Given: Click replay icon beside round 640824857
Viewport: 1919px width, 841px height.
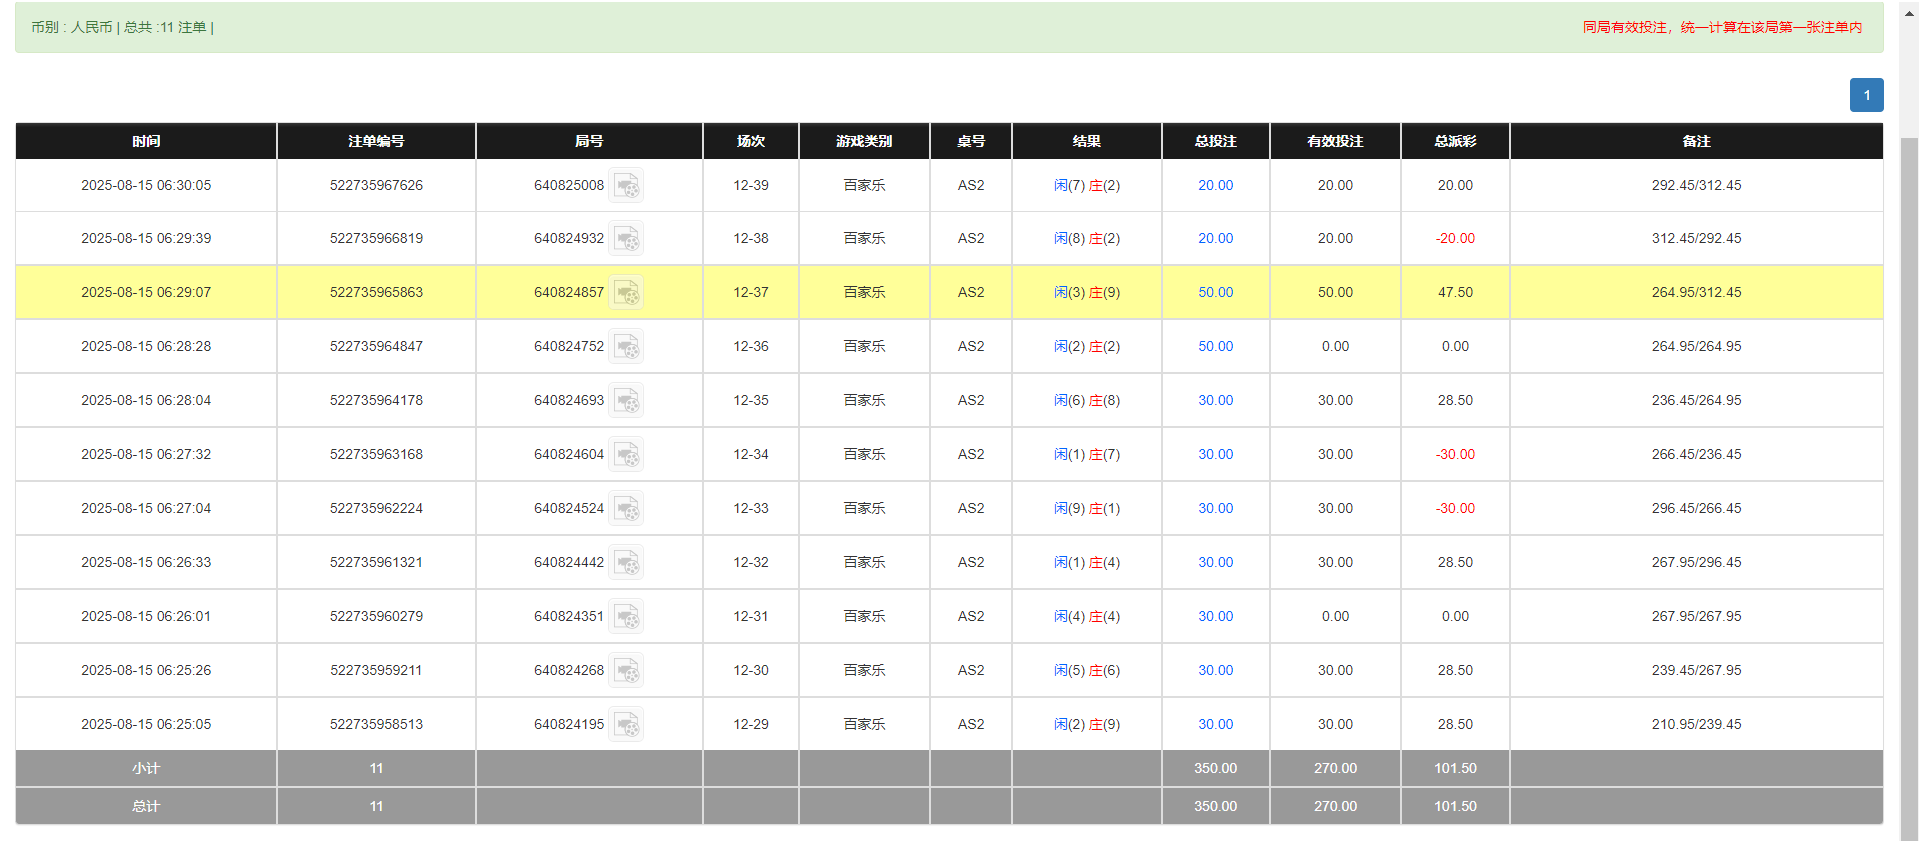Looking at the screenshot, I should click(x=626, y=293).
